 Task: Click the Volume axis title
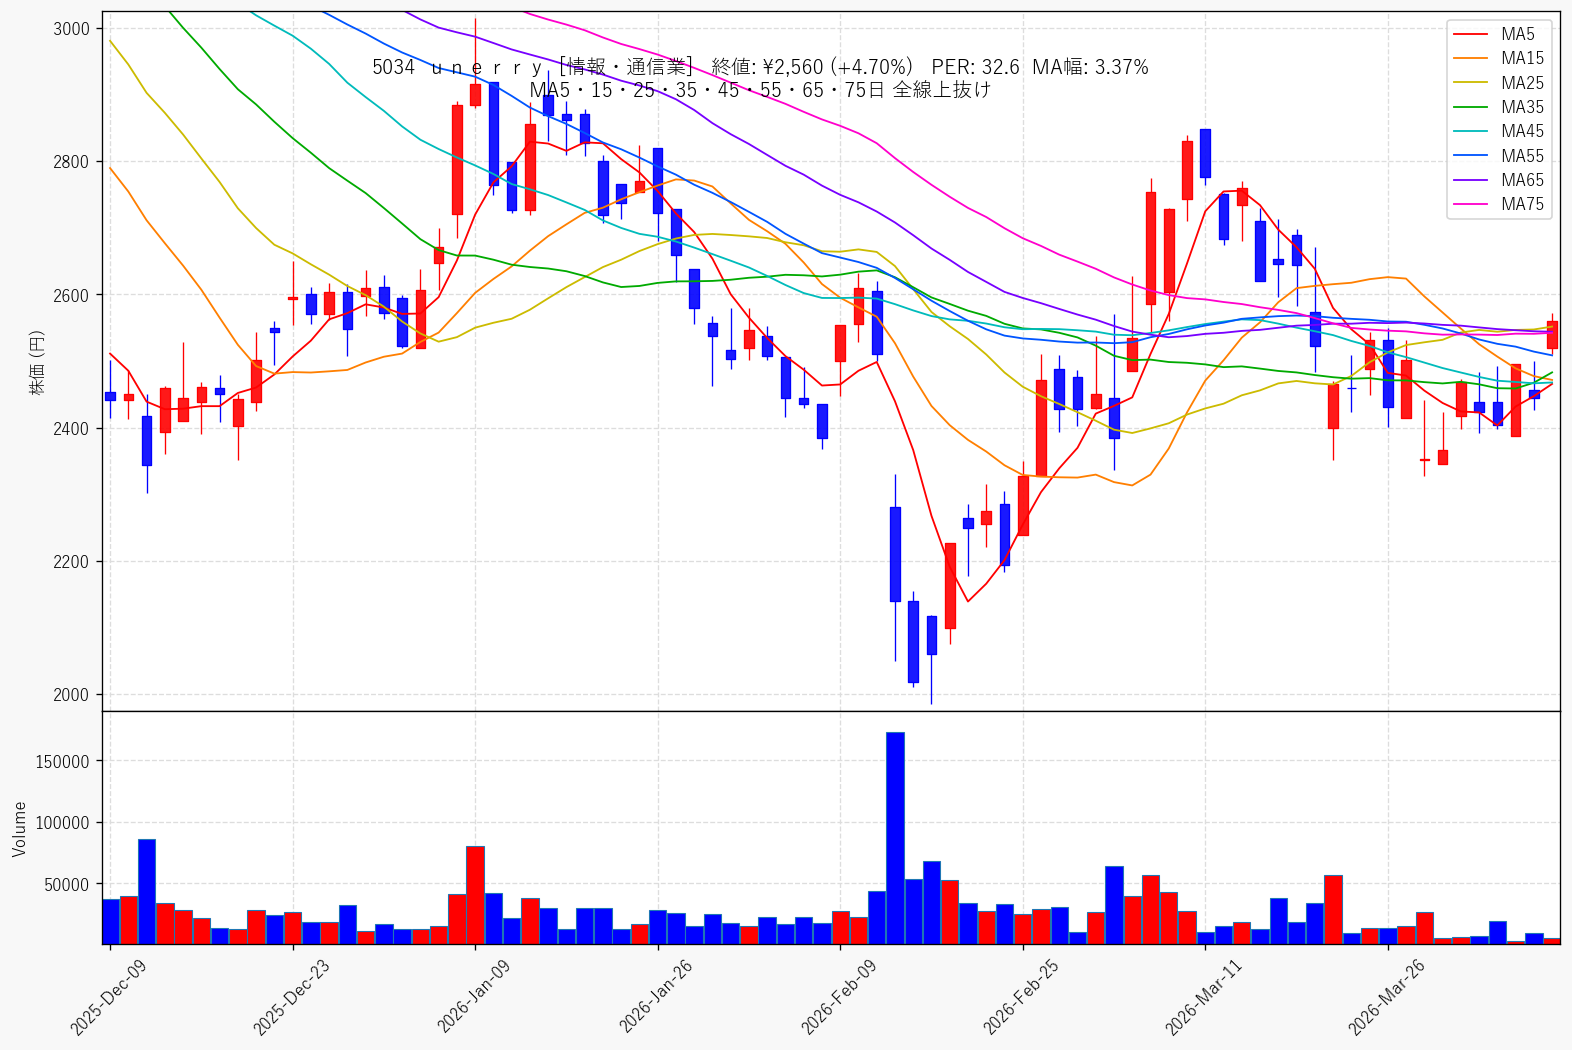coord(19,829)
